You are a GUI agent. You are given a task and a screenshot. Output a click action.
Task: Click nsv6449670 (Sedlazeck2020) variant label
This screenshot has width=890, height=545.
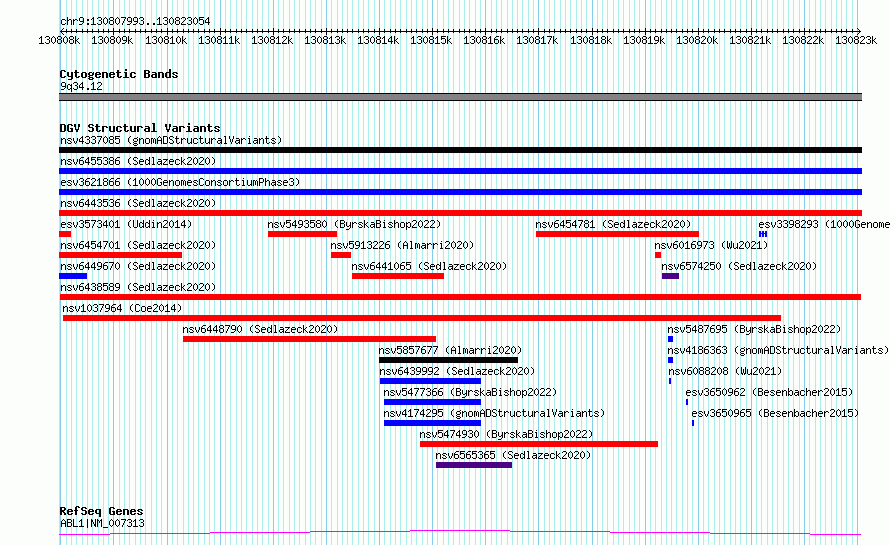(x=138, y=266)
